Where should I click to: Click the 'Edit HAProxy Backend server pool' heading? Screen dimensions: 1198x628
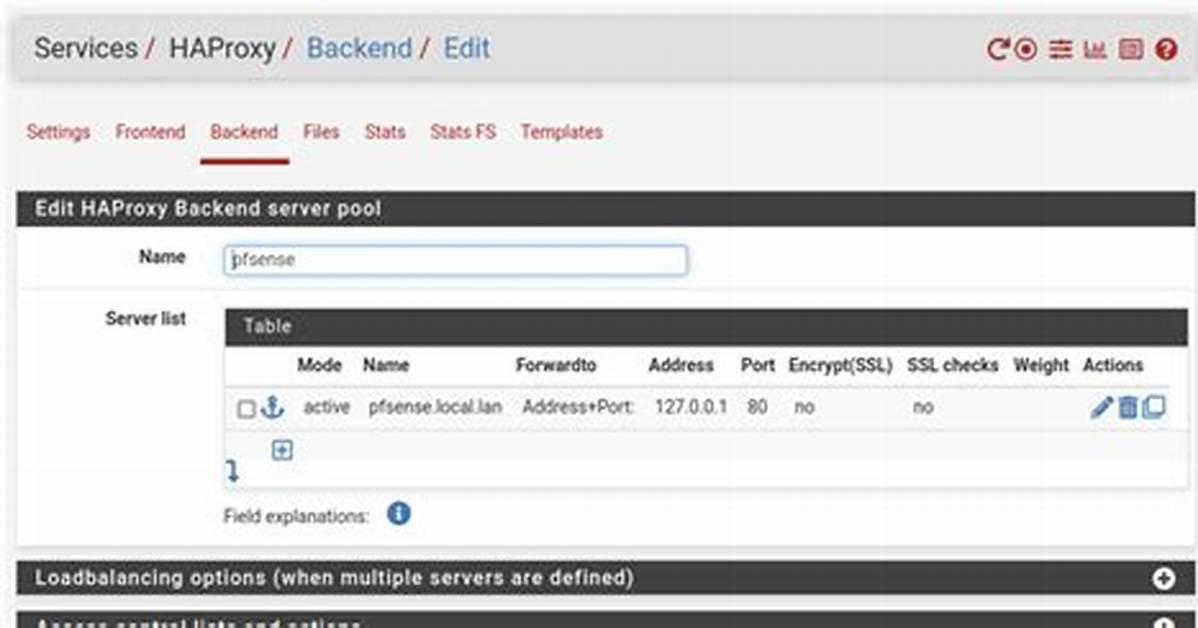pyautogui.click(x=208, y=209)
